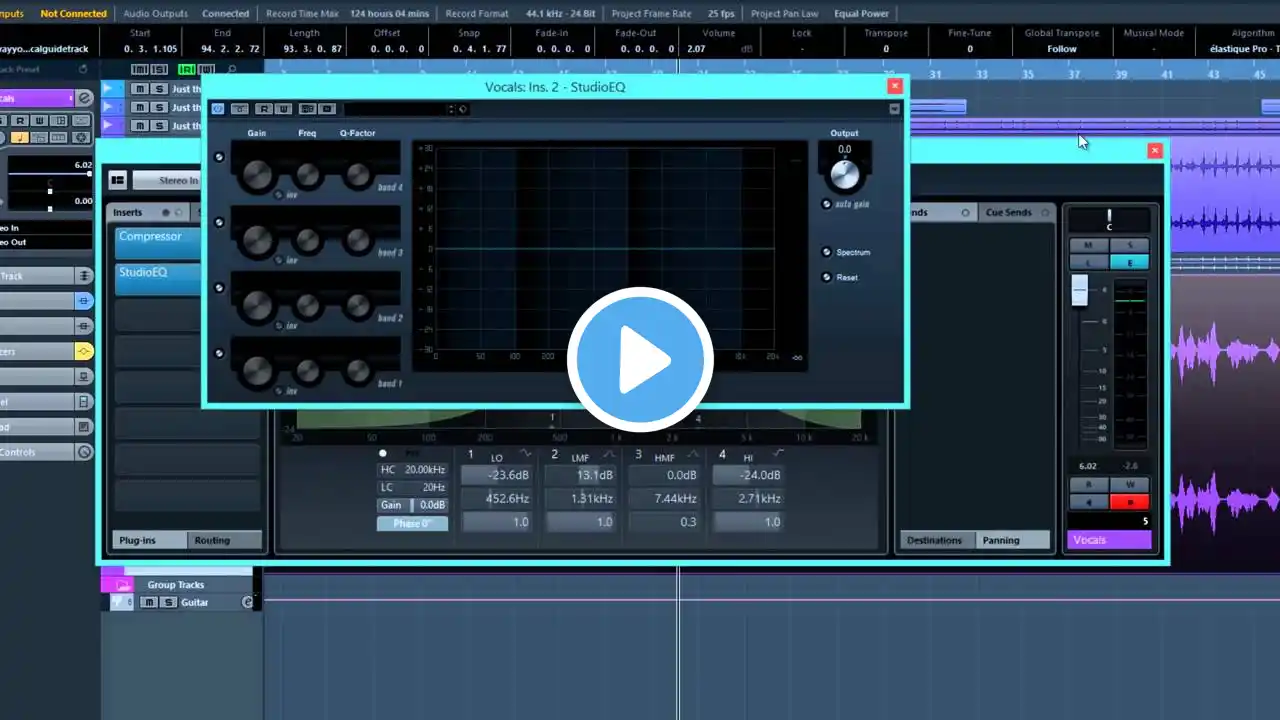This screenshot has height=720, width=1280.
Task: Enable Write automation in StudioEQ header
Action: [x=284, y=109]
